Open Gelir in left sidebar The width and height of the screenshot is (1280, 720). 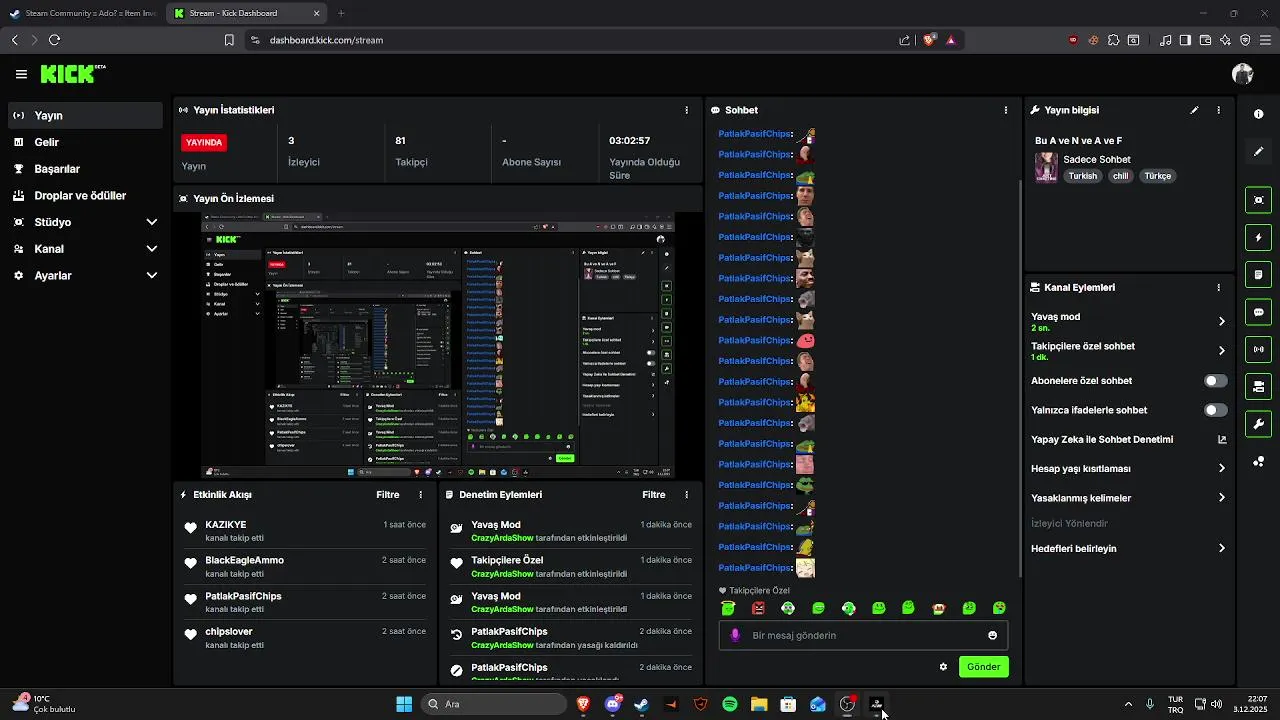click(x=85, y=142)
